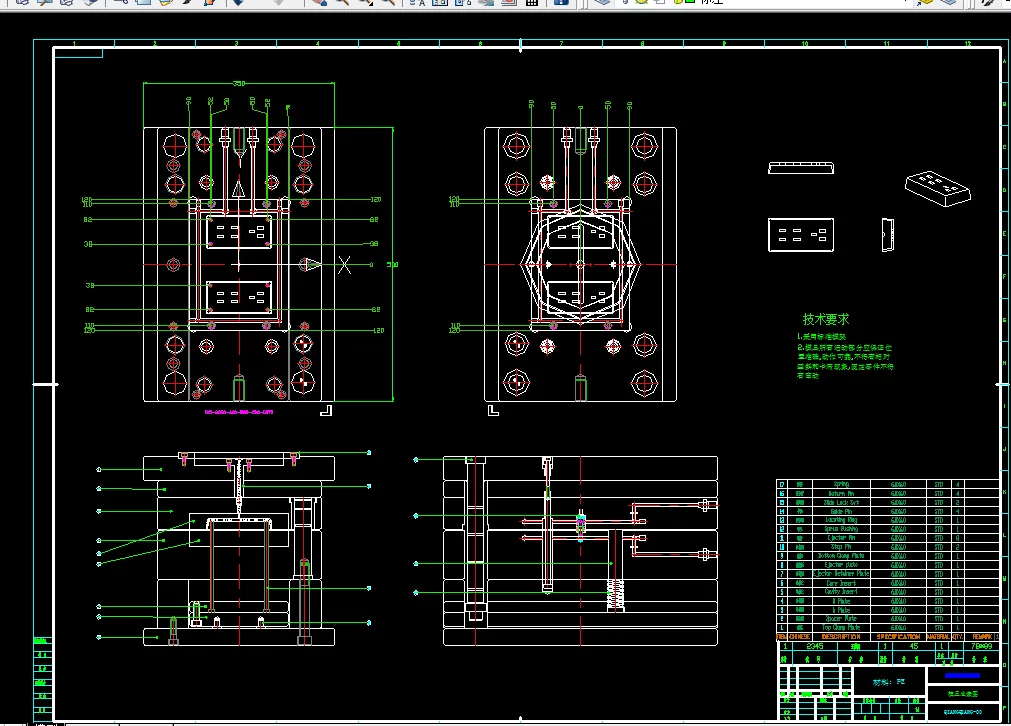Viewport: 1011px width, 726px height.
Task: Select the 350 width dimension label
Action: coord(239,83)
